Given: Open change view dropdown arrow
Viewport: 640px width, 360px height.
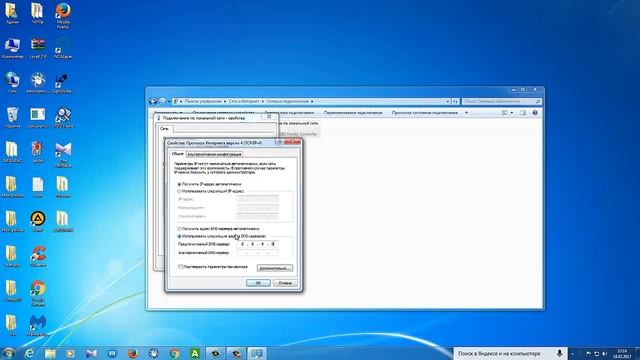Looking at the screenshot, I should tap(511, 113).
